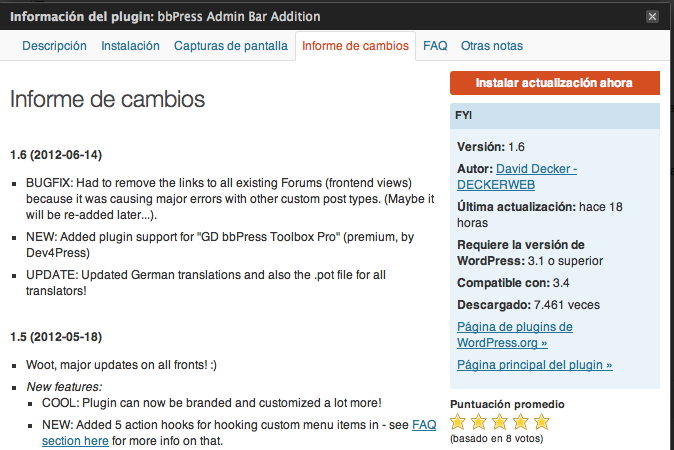Click the FYI panel header
The image size is (674, 450).
coord(555,115)
